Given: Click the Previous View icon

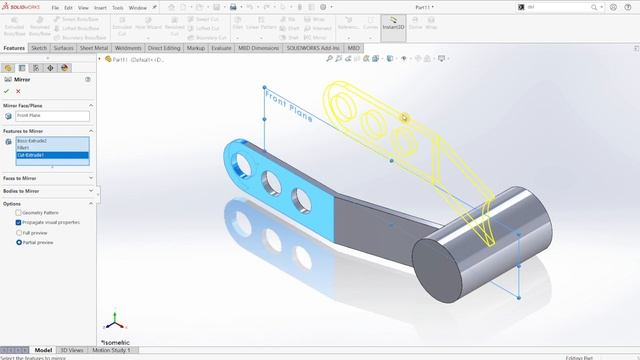Looking at the screenshot, I should click(x=348, y=59).
